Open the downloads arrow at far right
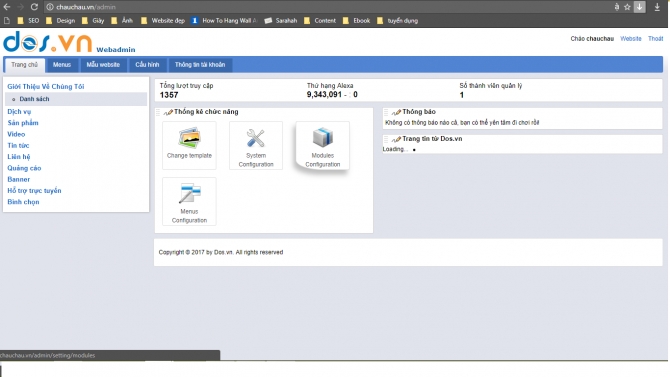This screenshot has width=670, height=377. coord(657,7)
